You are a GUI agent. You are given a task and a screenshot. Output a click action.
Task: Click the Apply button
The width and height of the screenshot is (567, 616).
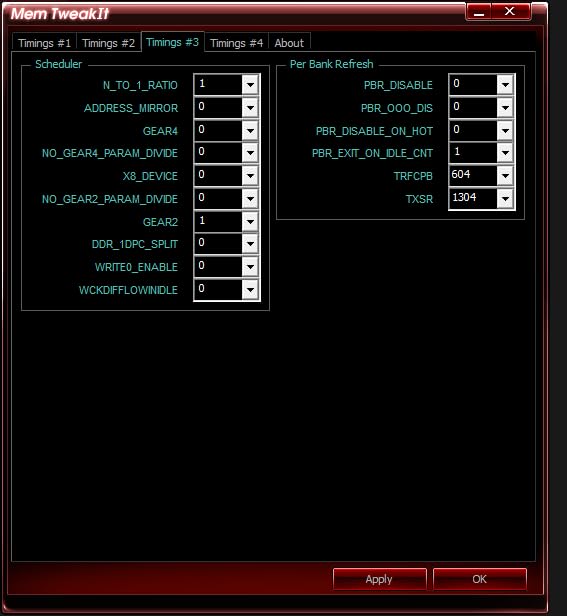point(380,579)
